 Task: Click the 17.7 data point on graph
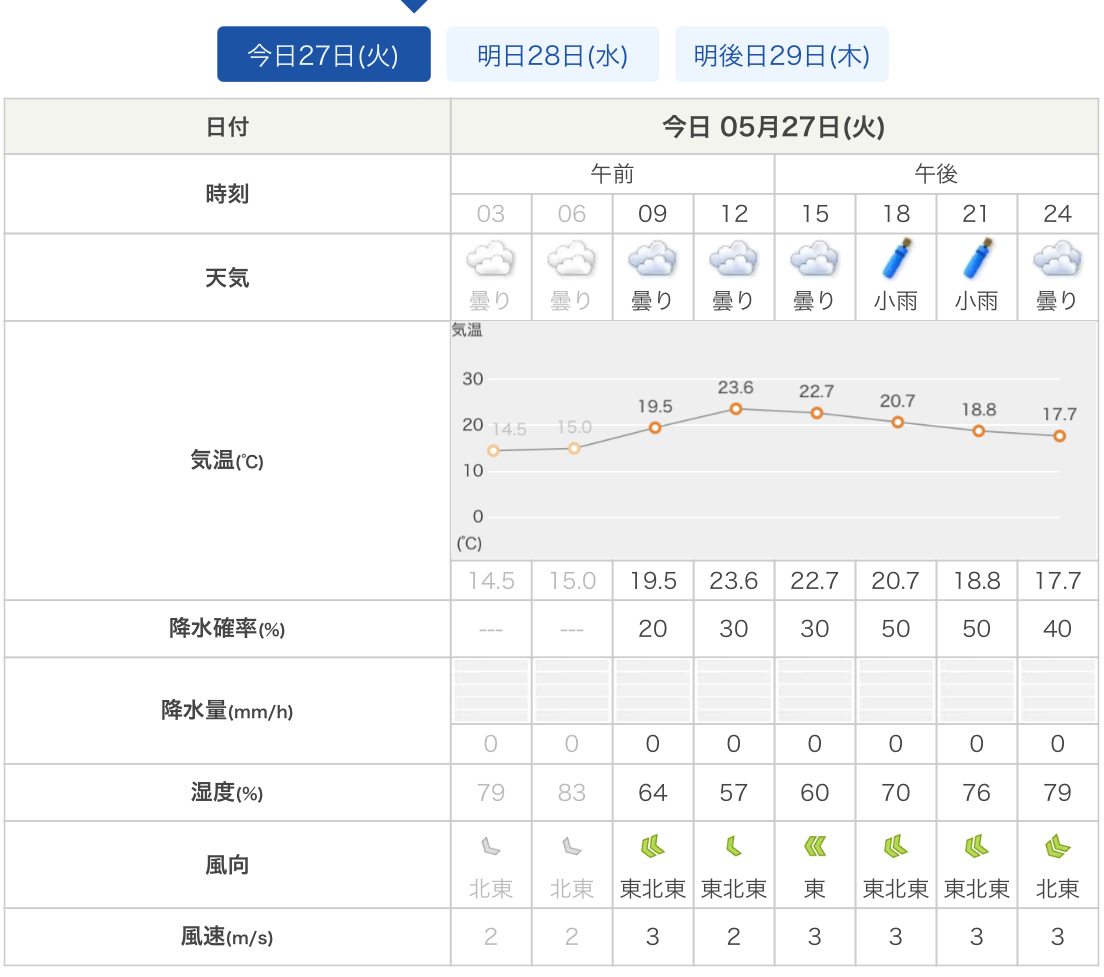click(x=1059, y=436)
